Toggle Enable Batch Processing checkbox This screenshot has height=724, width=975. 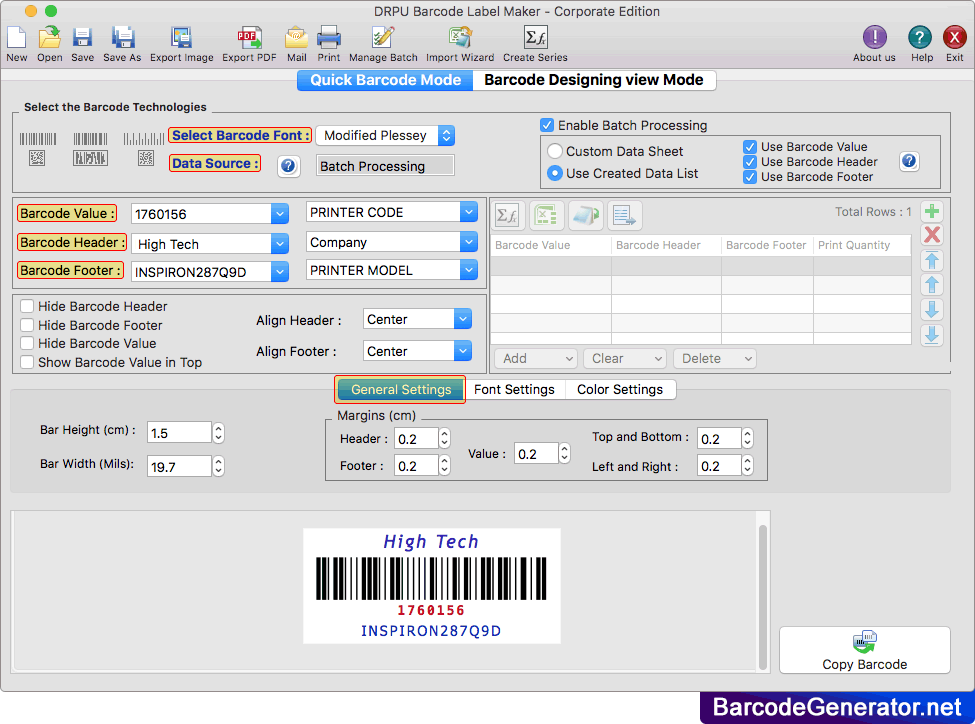point(547,125)
